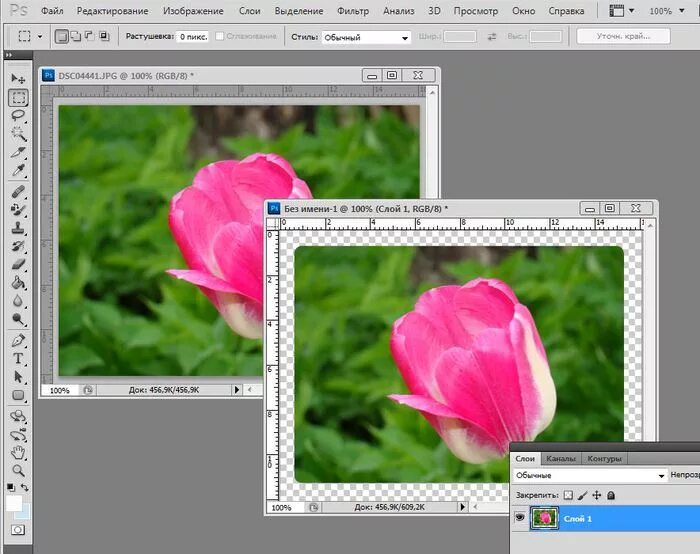Select the Hand tool
Viewport: 700px width, 554px height.
(18, 453)
